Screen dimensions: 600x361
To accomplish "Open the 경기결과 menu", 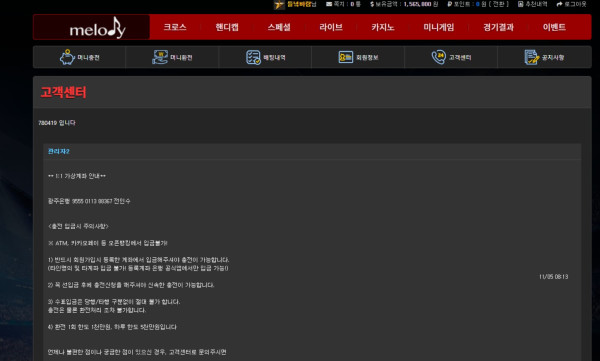I will tap(498, 27).
